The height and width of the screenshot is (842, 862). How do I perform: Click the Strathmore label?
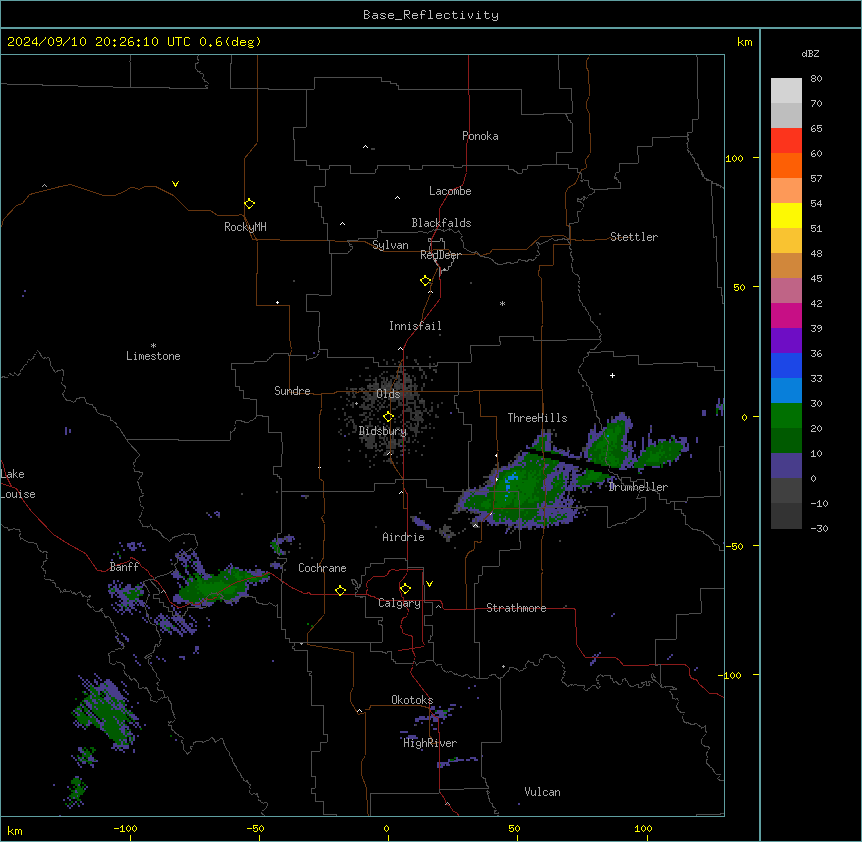pos(516,608)
